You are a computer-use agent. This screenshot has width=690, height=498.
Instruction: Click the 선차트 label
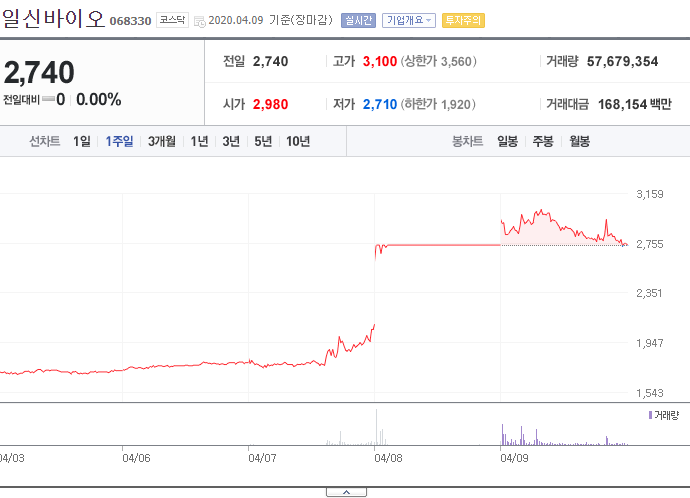(x=44, y=141)
